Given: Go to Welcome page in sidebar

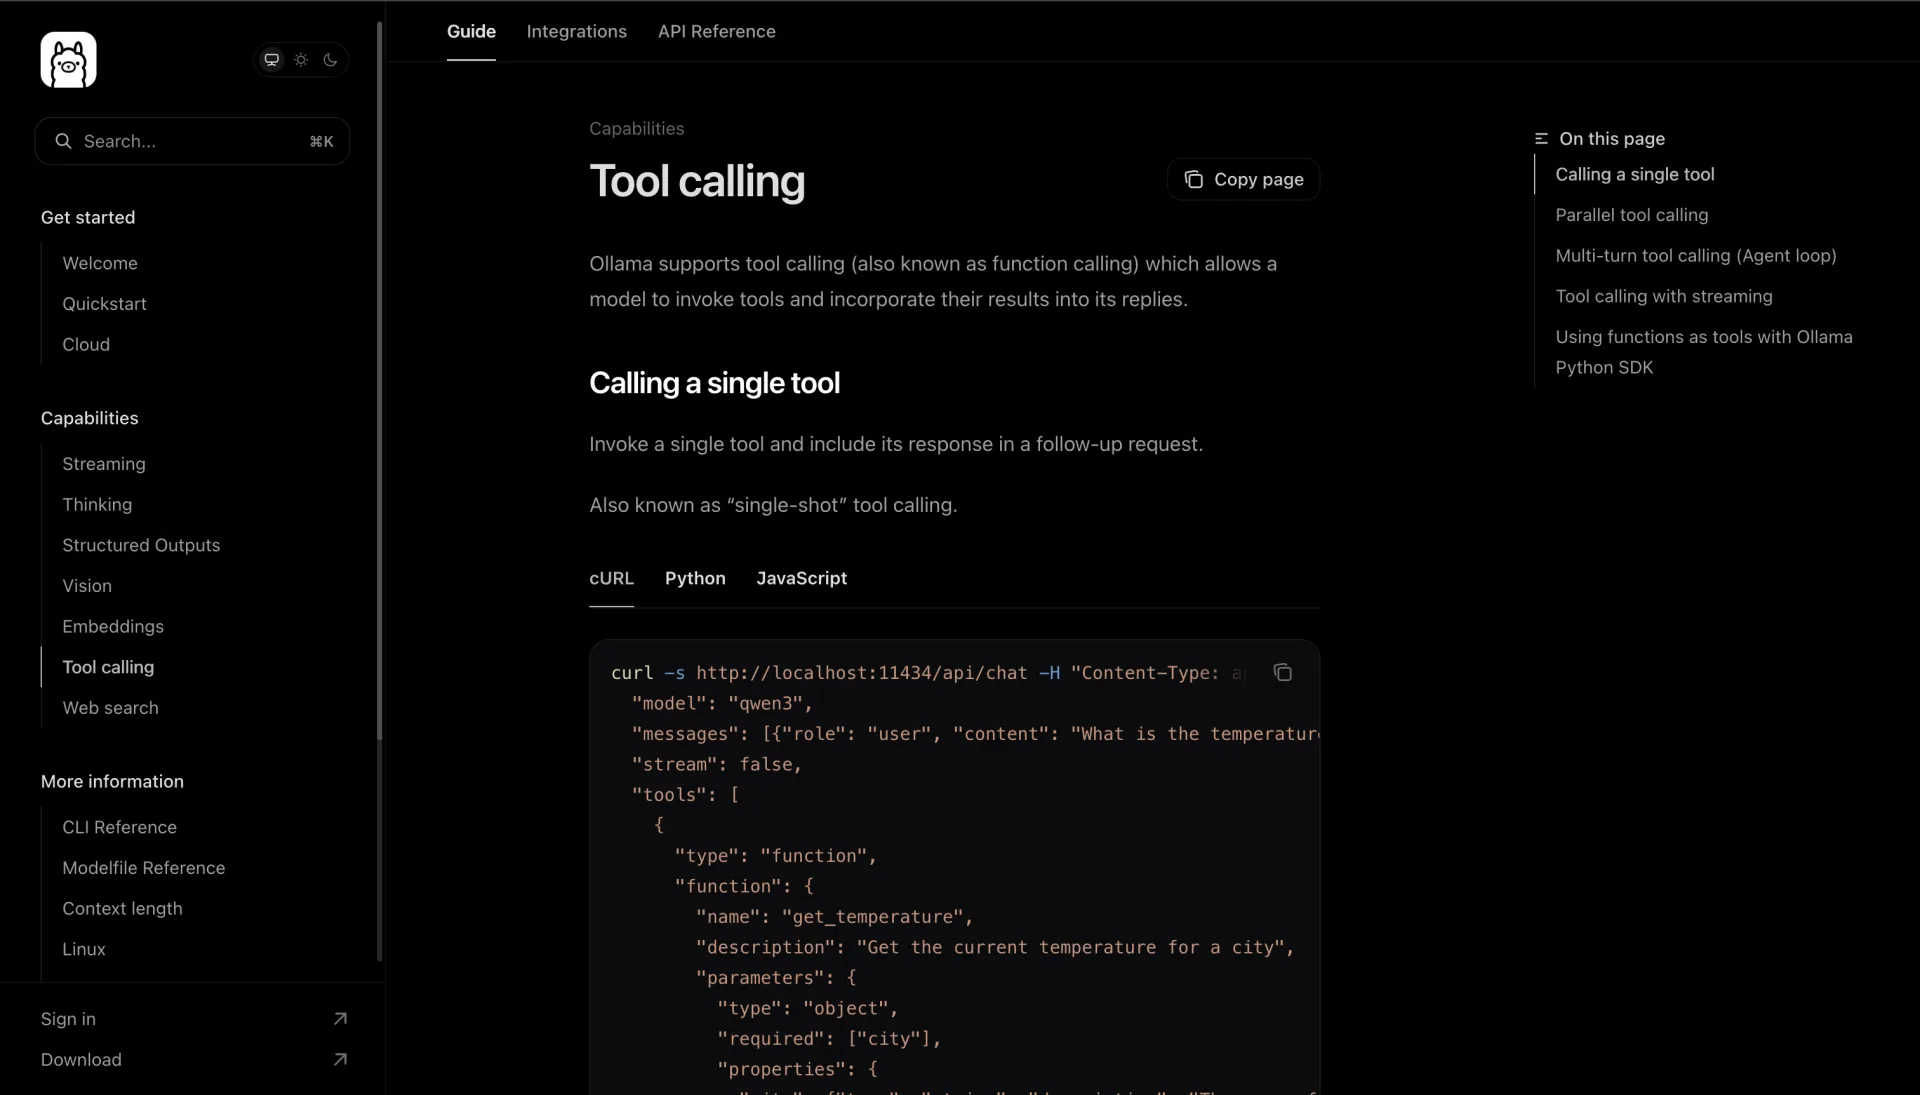Looking at the screenshot, I should pos(100,263).
